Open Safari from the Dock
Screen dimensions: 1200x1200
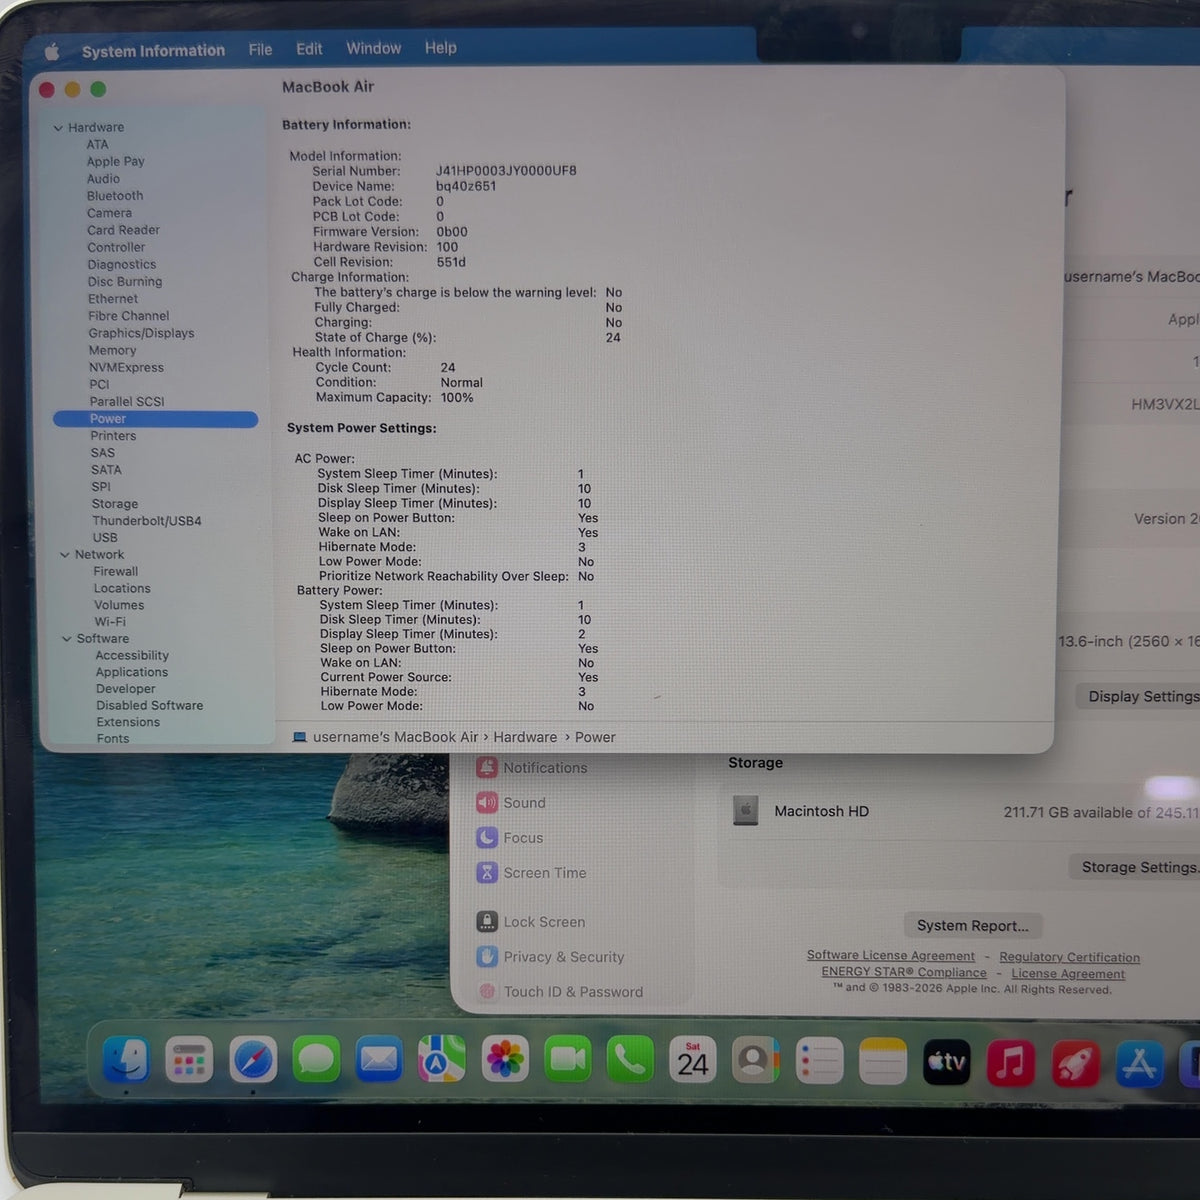click(x=253, y=1061)
